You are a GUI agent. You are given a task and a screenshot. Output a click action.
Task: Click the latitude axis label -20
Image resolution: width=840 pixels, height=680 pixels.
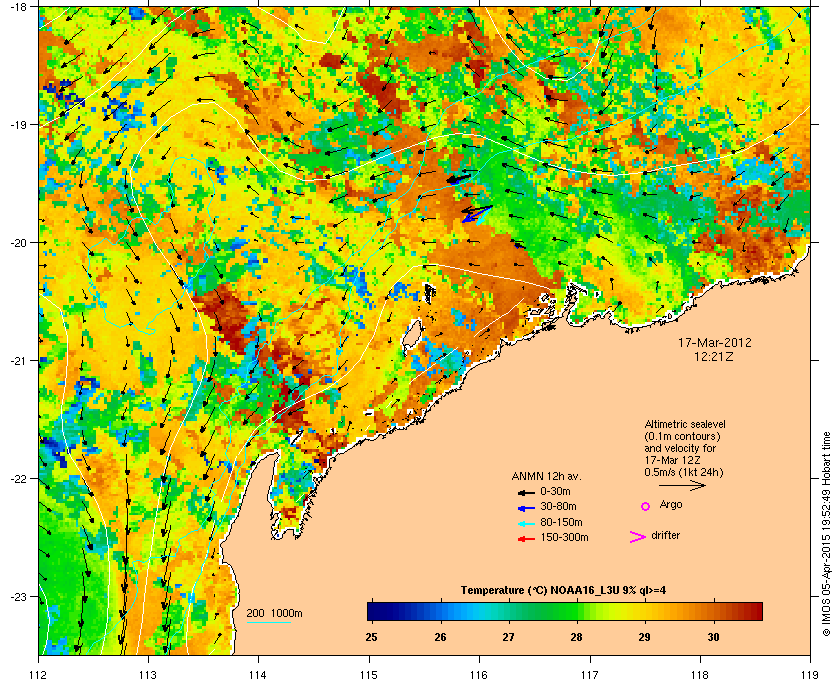click(x=19, y=242)
